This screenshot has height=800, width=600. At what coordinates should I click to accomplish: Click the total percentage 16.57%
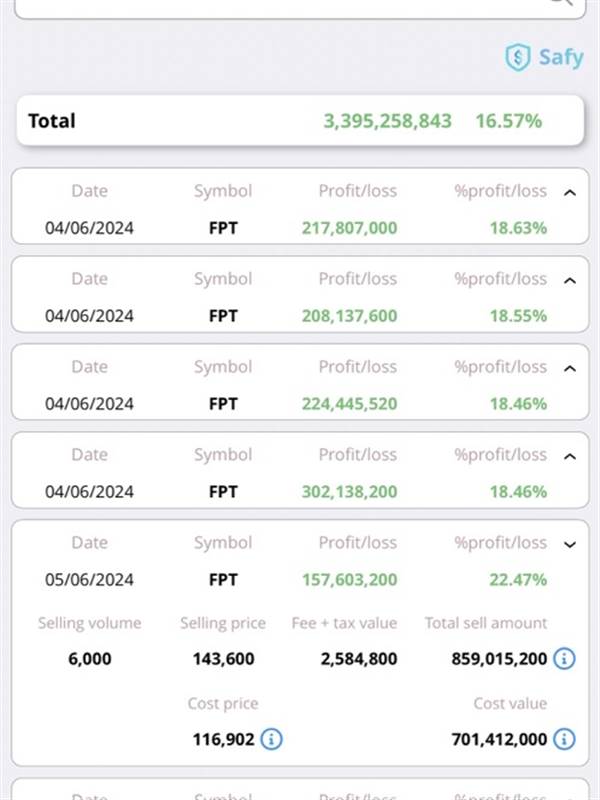pos(509,121)
